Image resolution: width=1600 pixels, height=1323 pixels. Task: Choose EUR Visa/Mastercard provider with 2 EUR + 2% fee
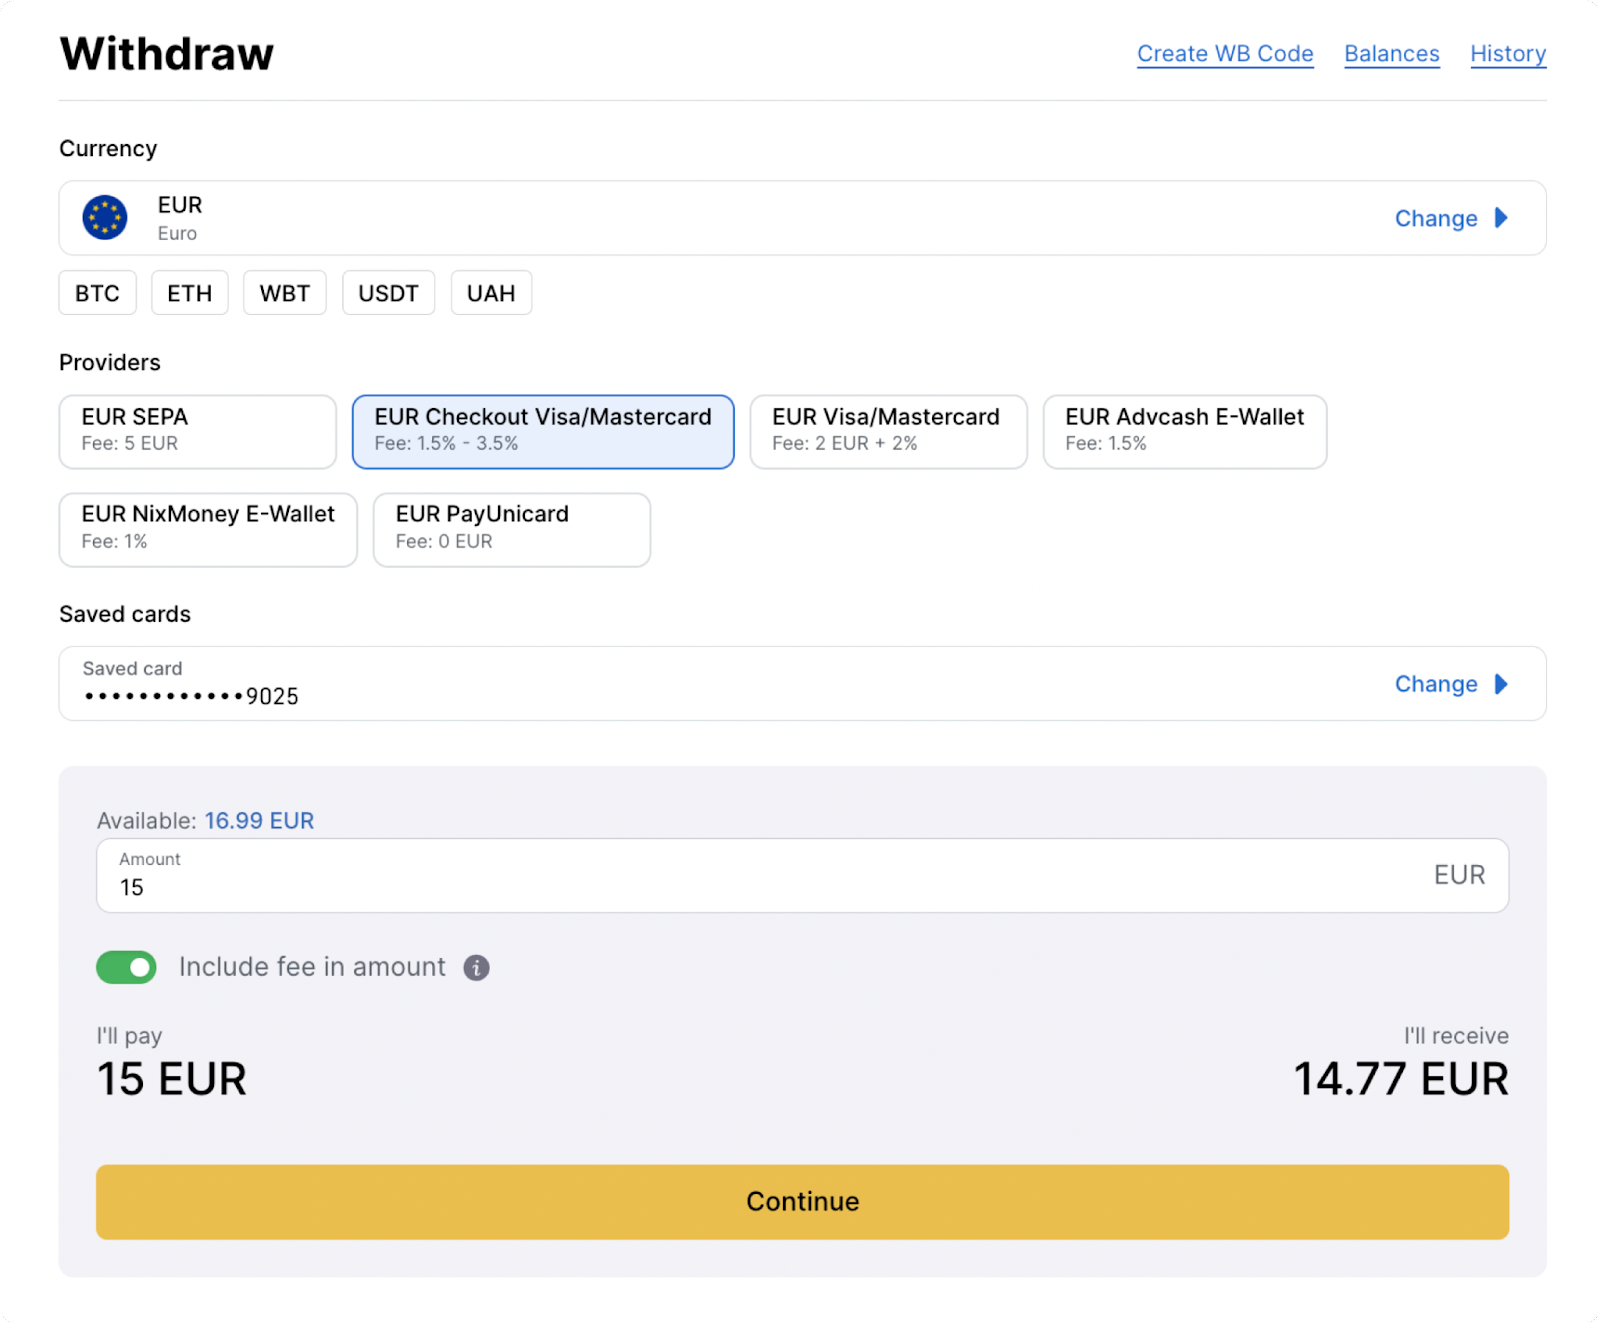pyautogui.click(x=889, y=432)
